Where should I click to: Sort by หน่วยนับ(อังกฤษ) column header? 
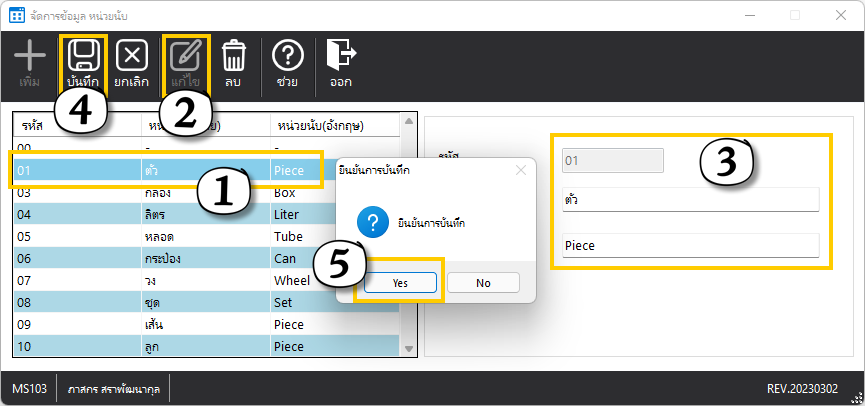[x=330, y=125]
